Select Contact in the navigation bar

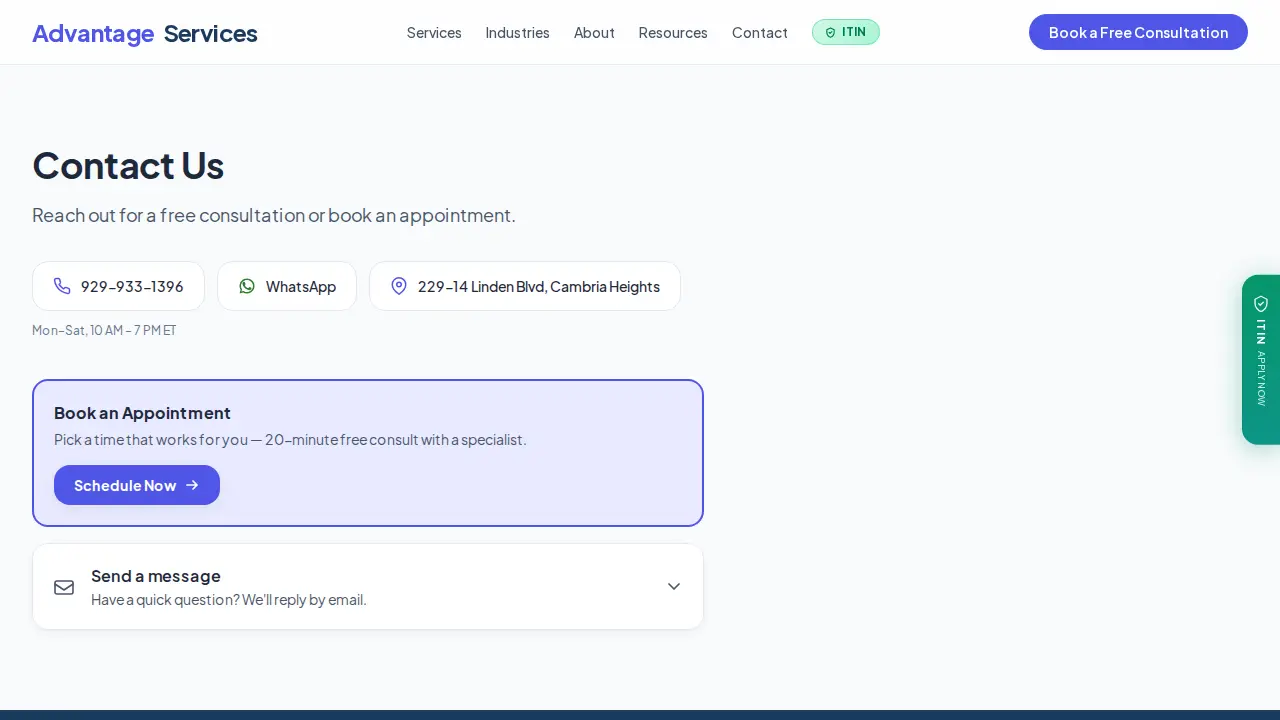coord(760,33)
